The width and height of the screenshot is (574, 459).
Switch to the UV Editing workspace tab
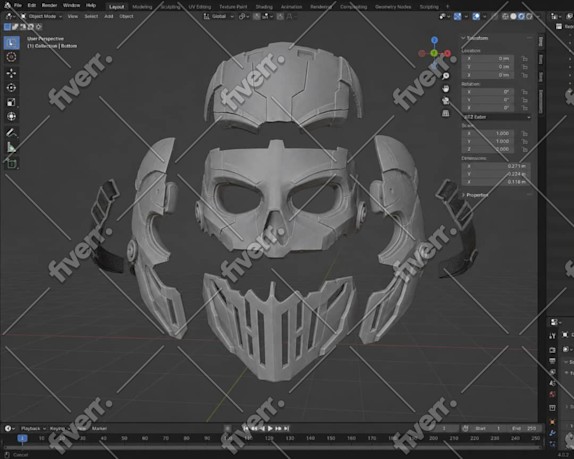[200, 7]
